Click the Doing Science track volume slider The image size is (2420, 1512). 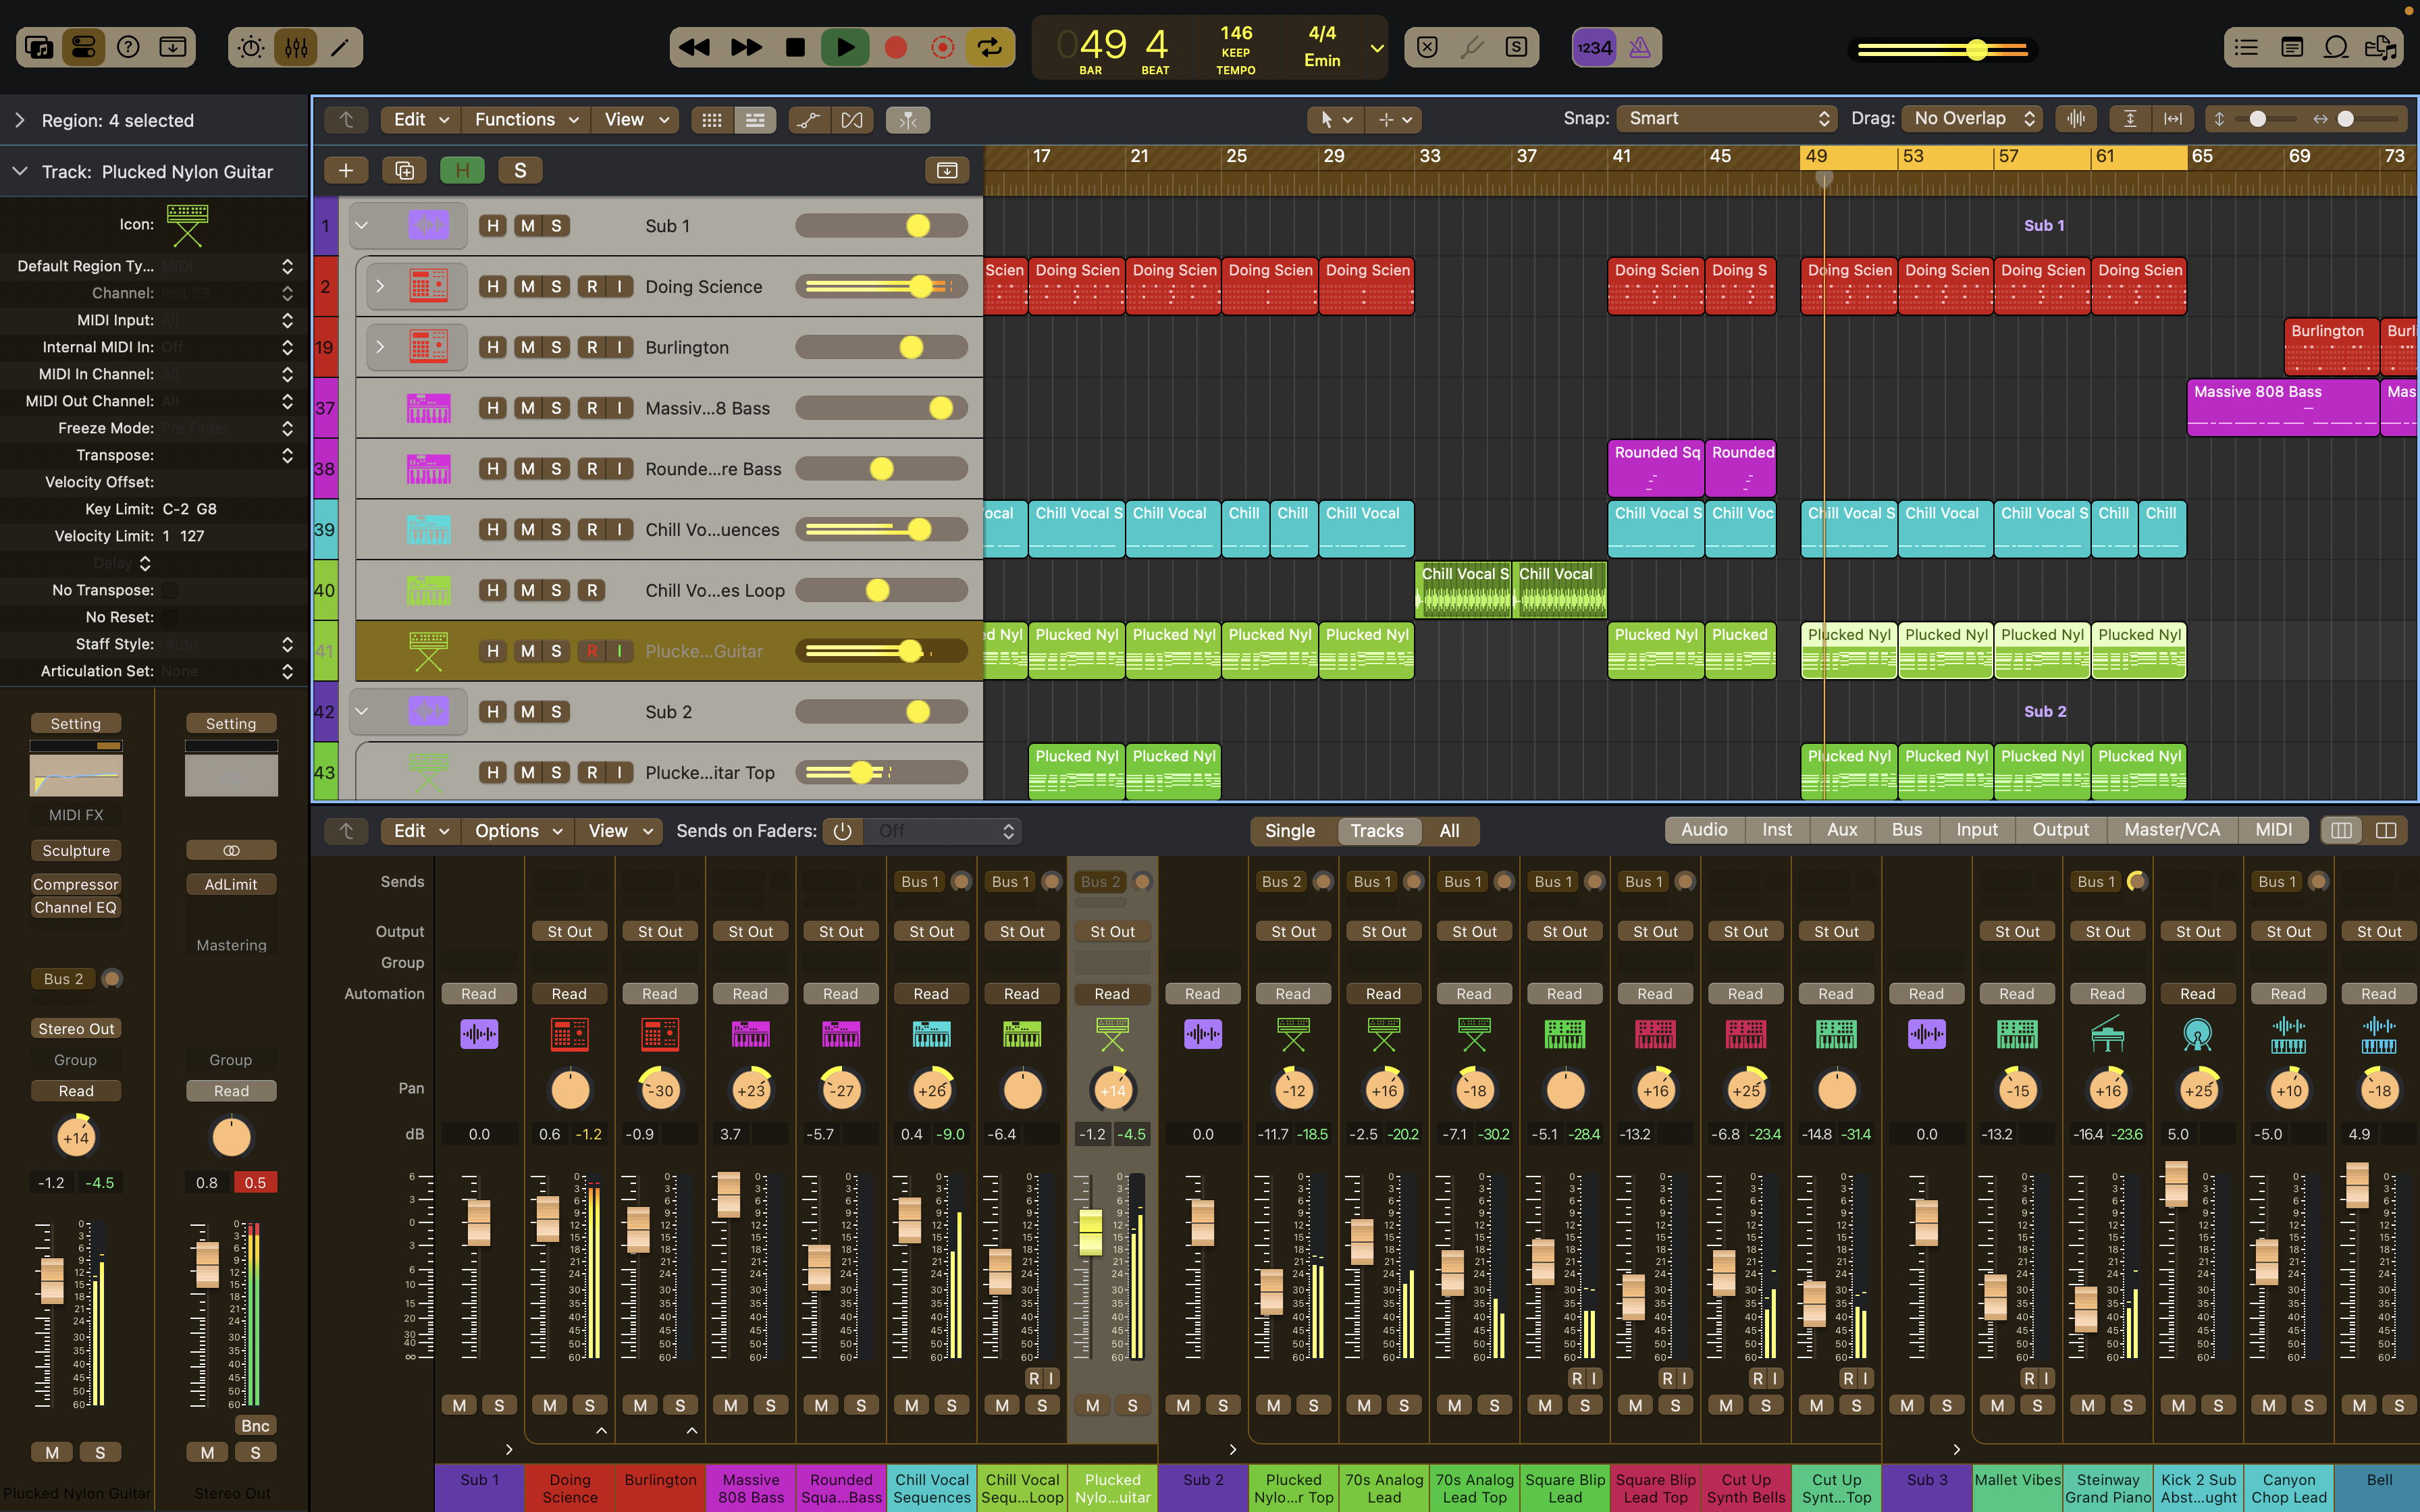coord(881,287)
